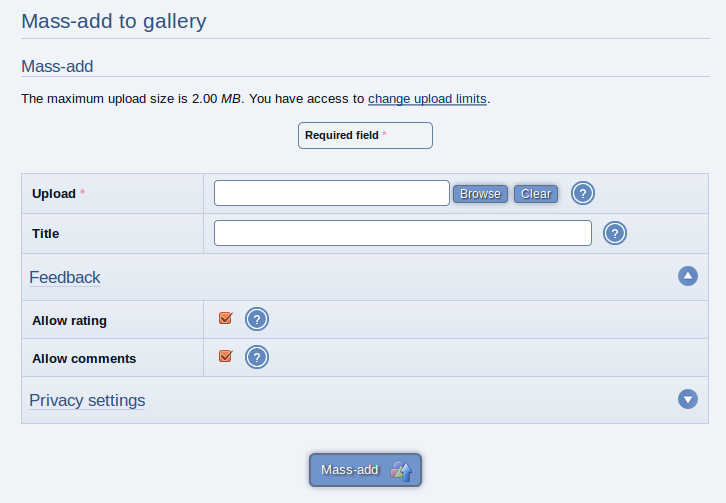Open the change upload limits link

click(x=427, y=99)
